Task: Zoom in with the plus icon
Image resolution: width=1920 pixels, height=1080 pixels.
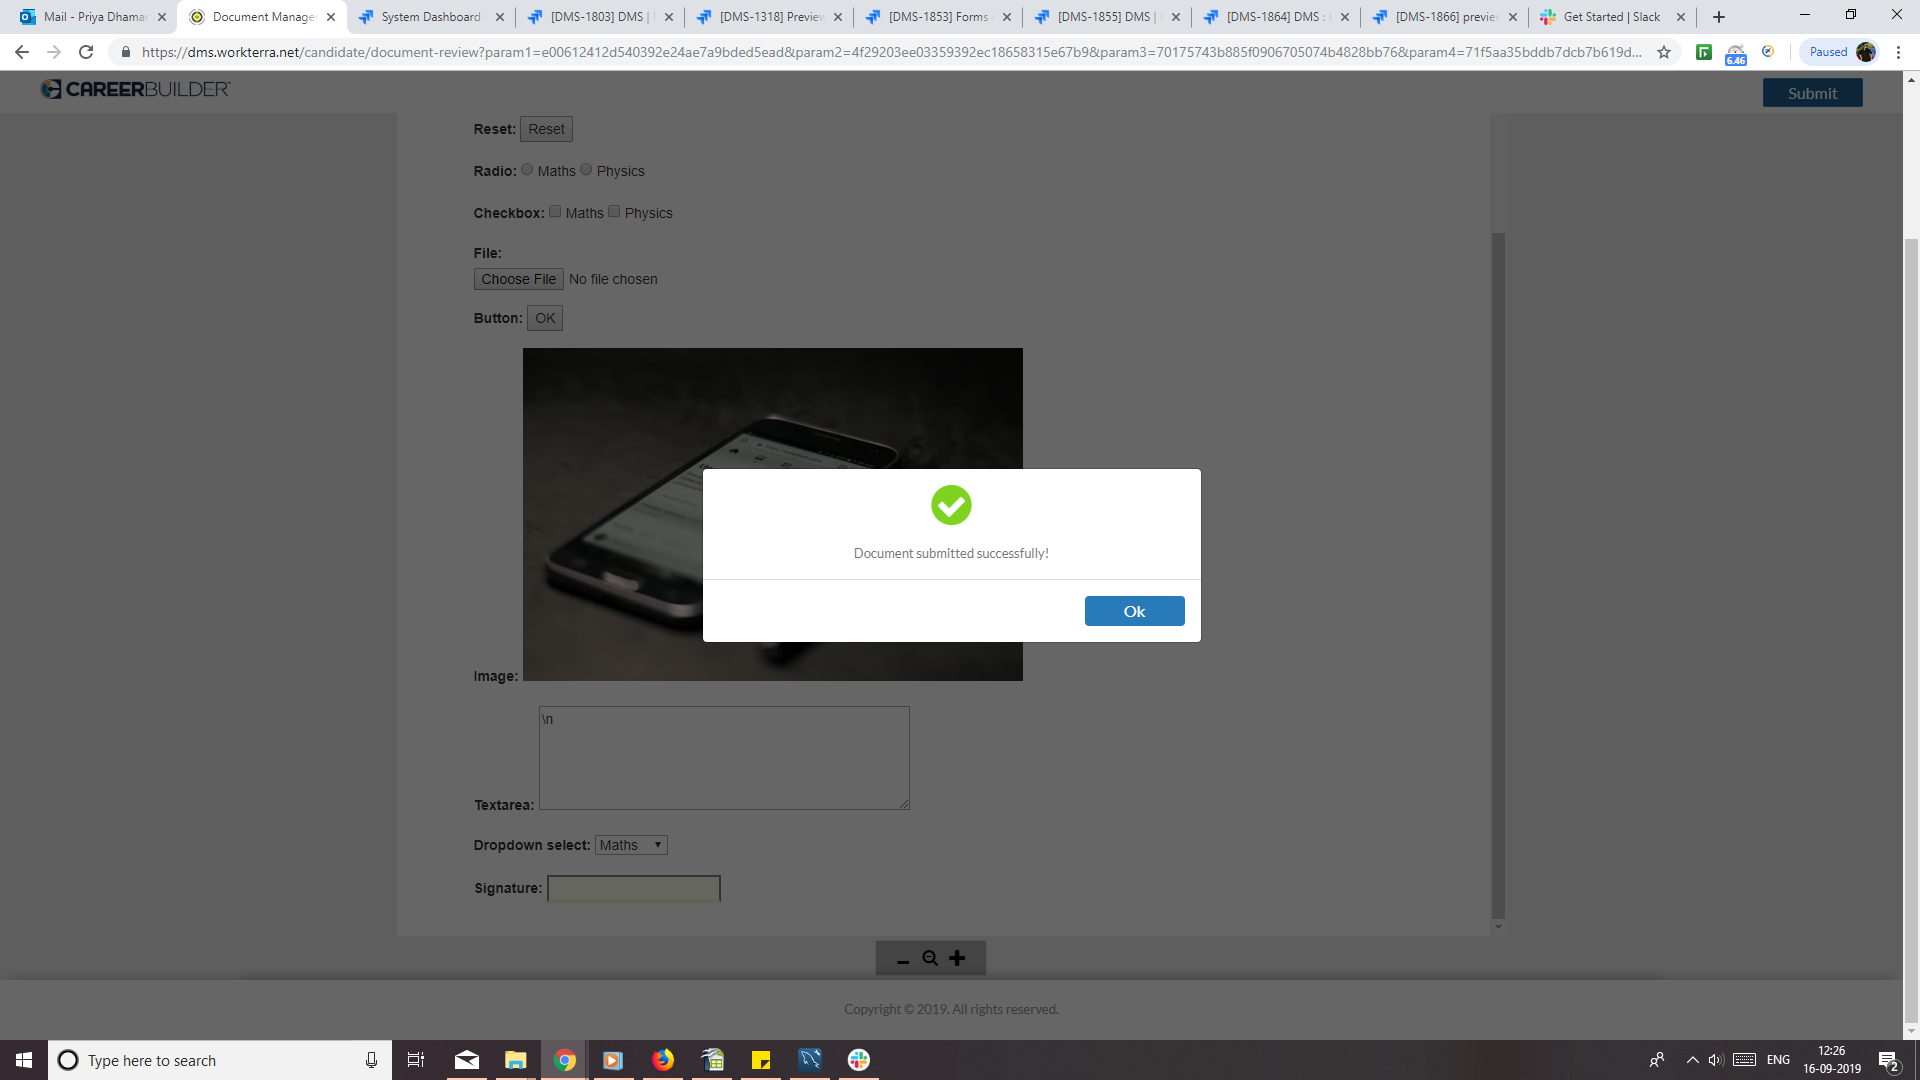Action: pos(957,958)
